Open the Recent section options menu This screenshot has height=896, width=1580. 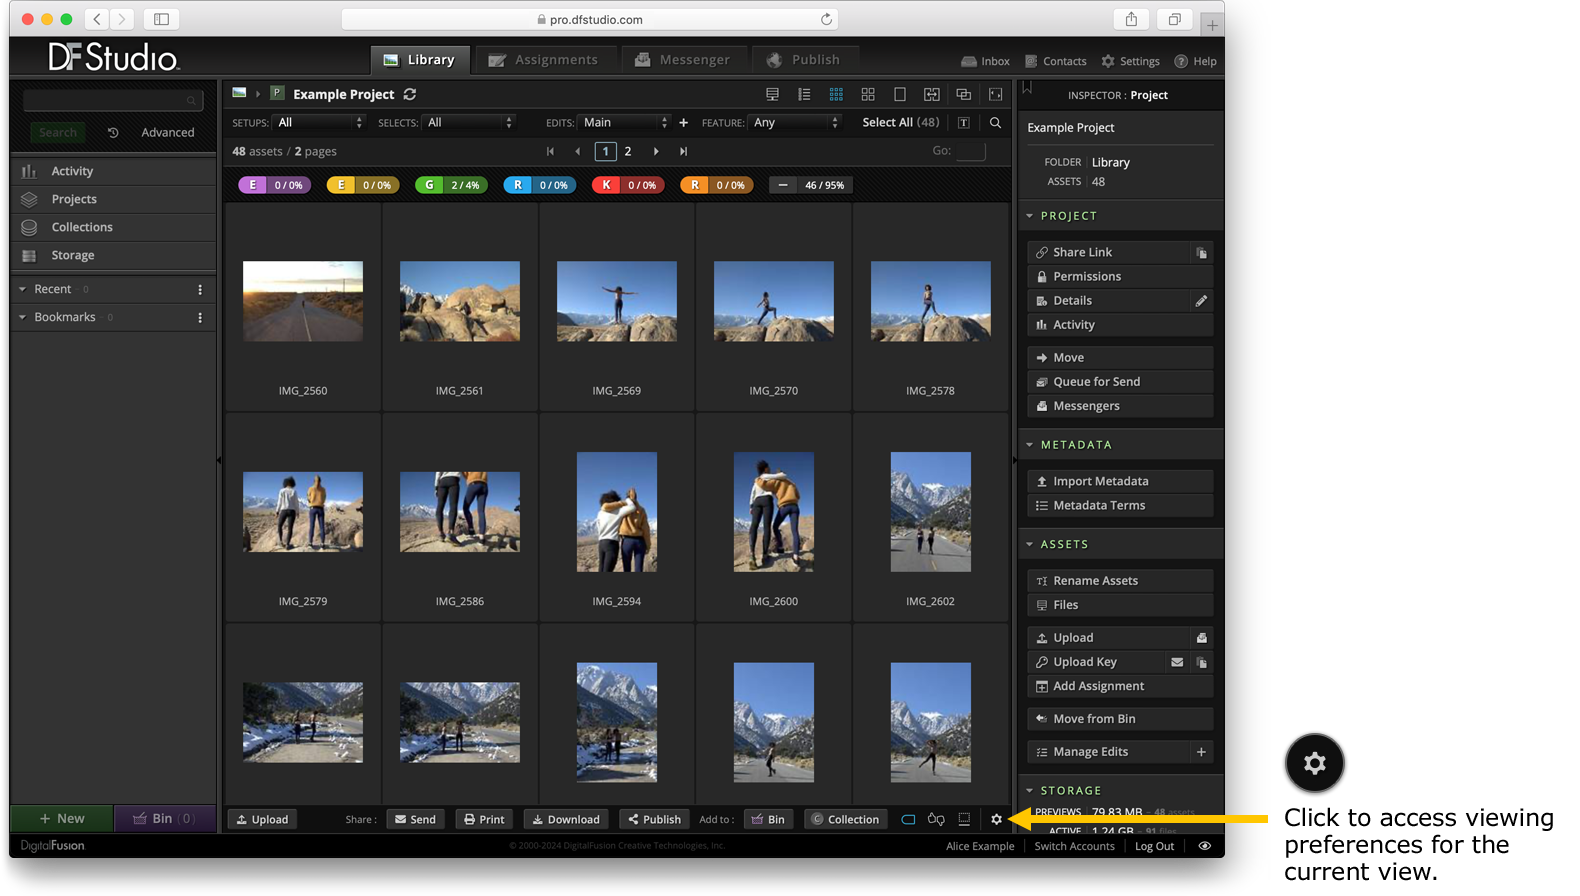pyautogui.click(x=200, y=289)
